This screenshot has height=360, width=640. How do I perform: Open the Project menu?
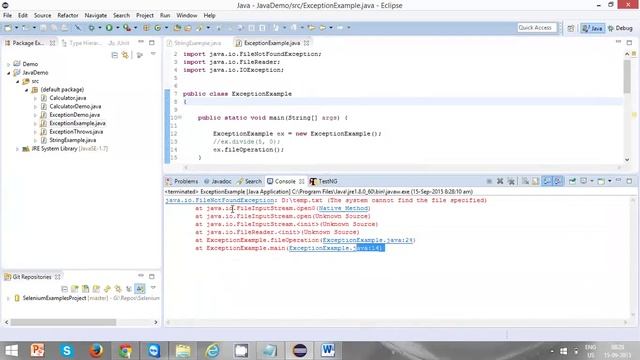point(144,16)
